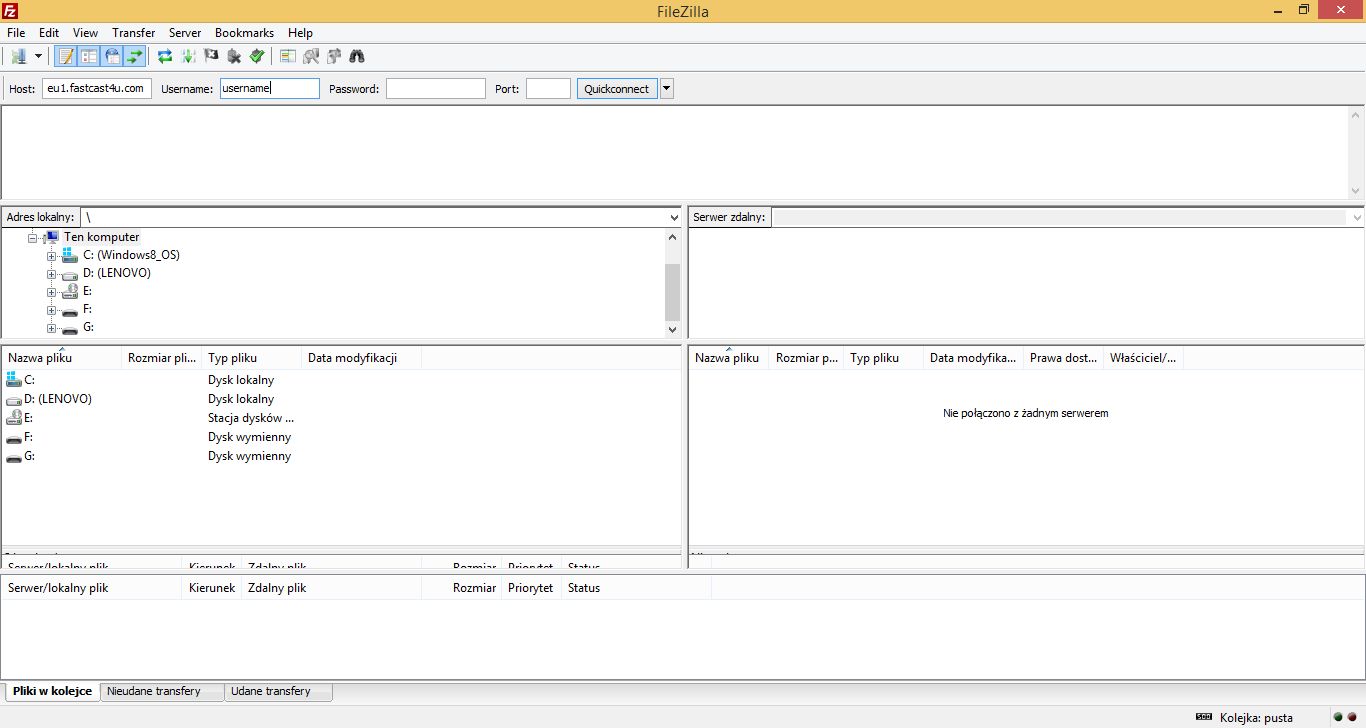Click the Password input field

point(435,88)
